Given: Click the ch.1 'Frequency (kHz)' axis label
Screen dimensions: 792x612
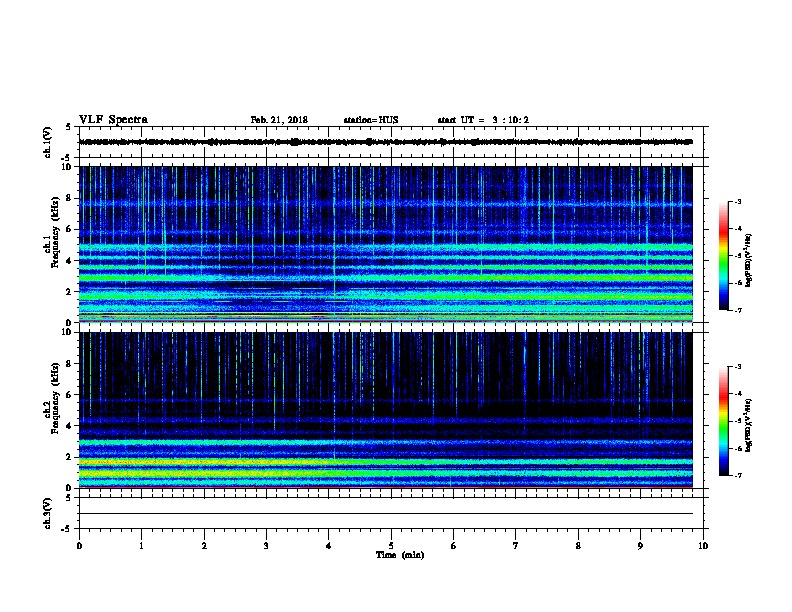Looking at the screenshot, I should point(55,233).
